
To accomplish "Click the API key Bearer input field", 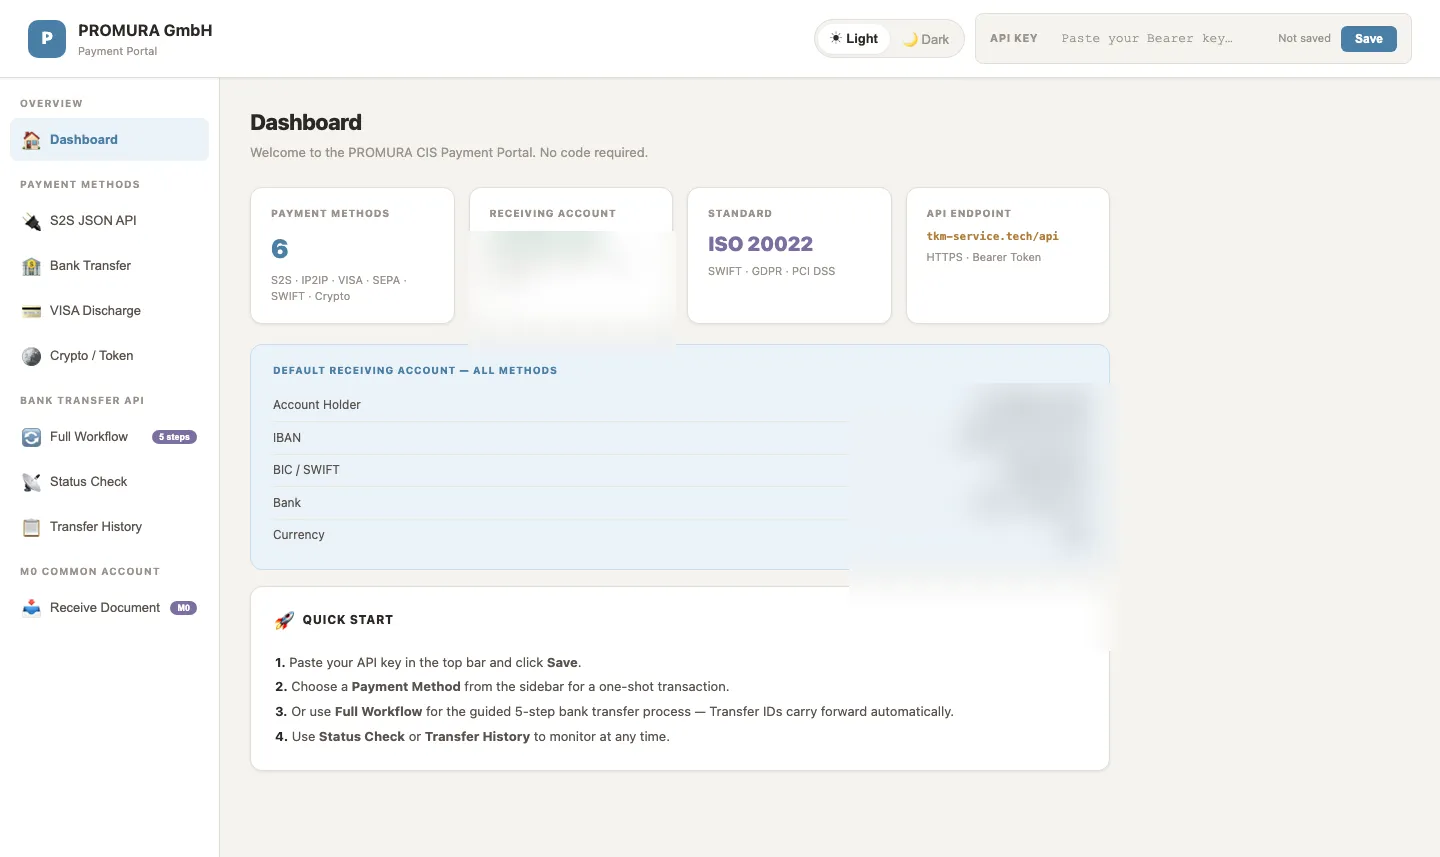I will point(1159,39).
